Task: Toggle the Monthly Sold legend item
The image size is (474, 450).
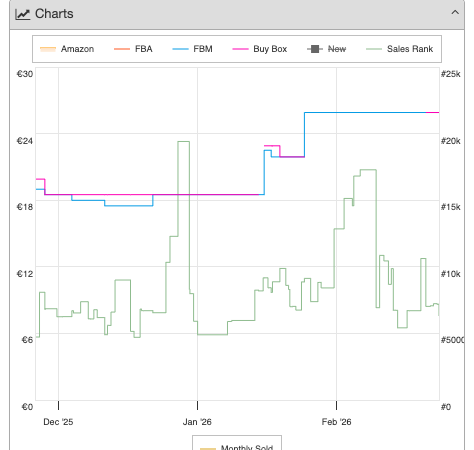Action: pos(237,447)
